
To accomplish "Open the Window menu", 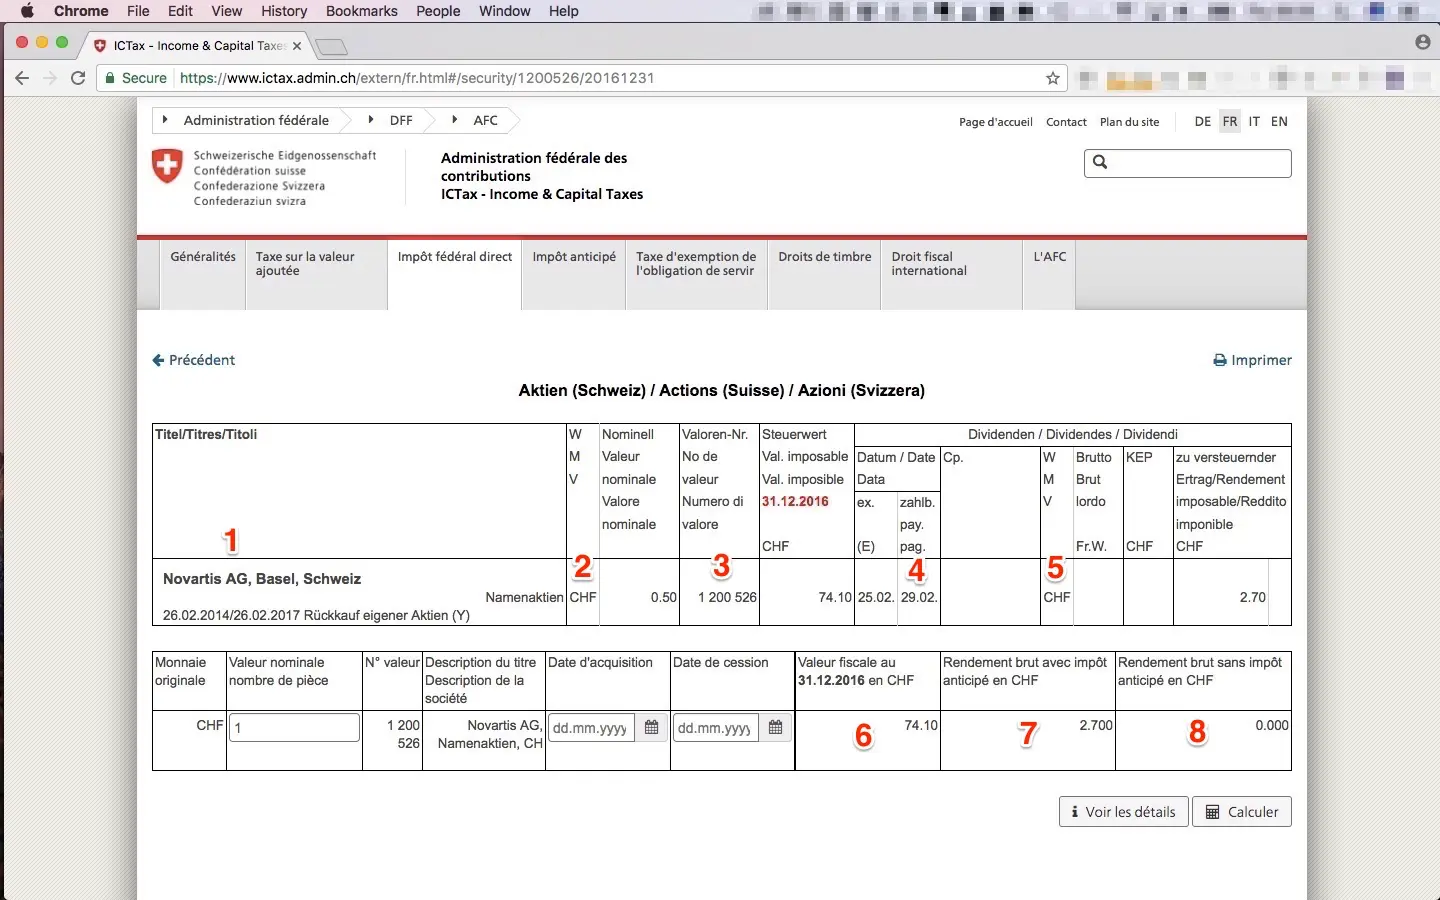I will tap(504, 11).
